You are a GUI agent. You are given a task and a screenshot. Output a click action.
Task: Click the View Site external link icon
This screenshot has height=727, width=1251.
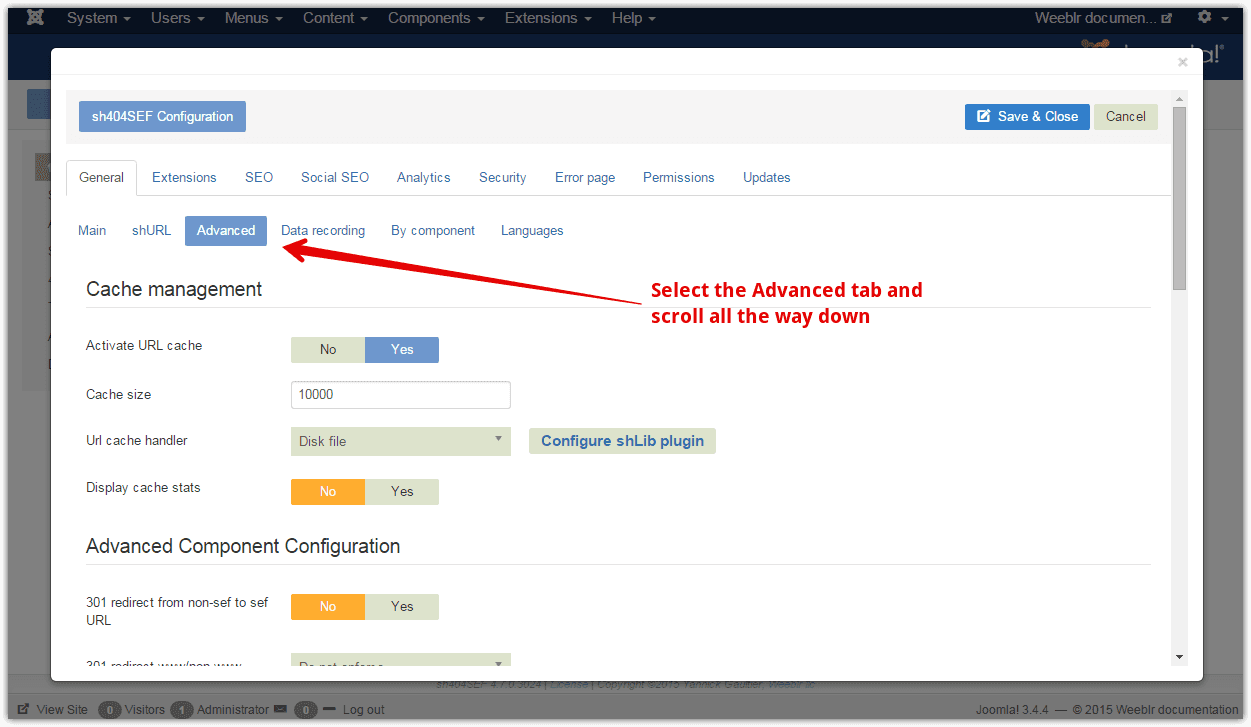coord(23,710)
